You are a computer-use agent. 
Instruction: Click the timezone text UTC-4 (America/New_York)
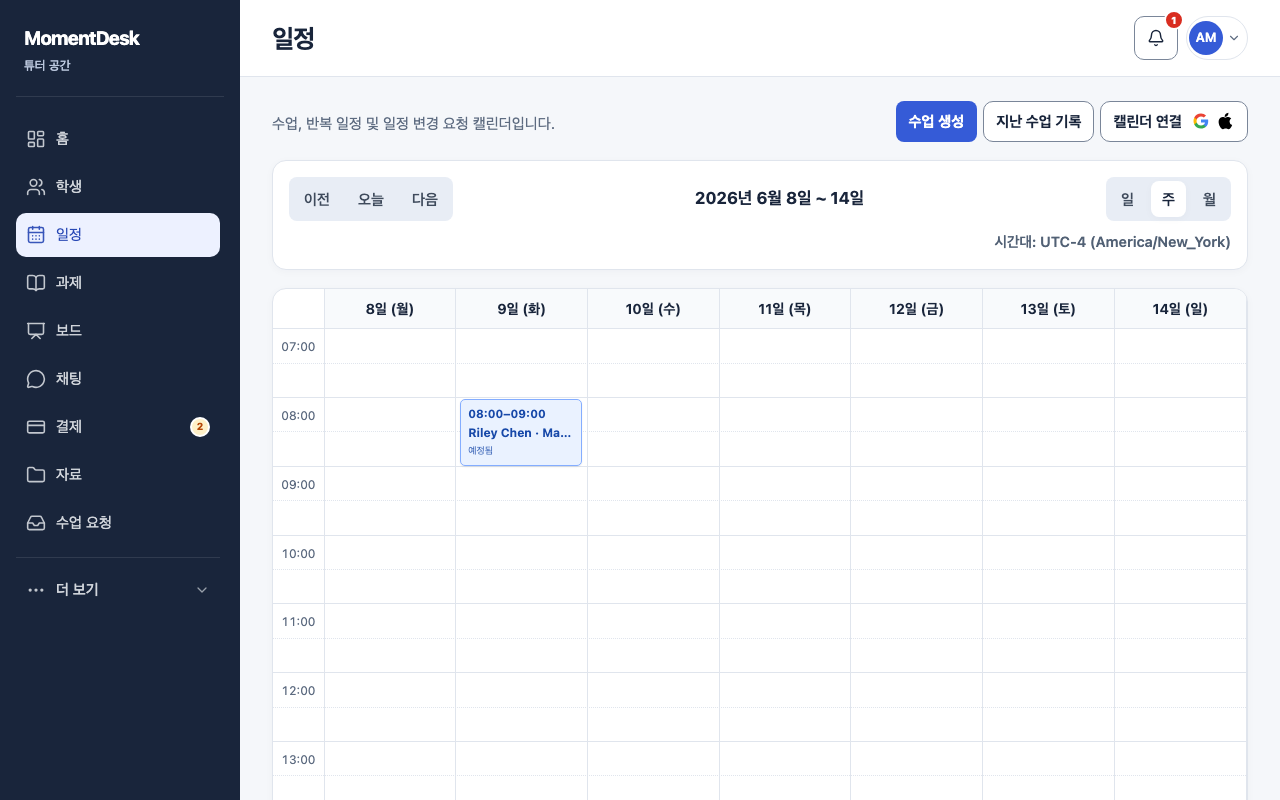(1135, 242)
